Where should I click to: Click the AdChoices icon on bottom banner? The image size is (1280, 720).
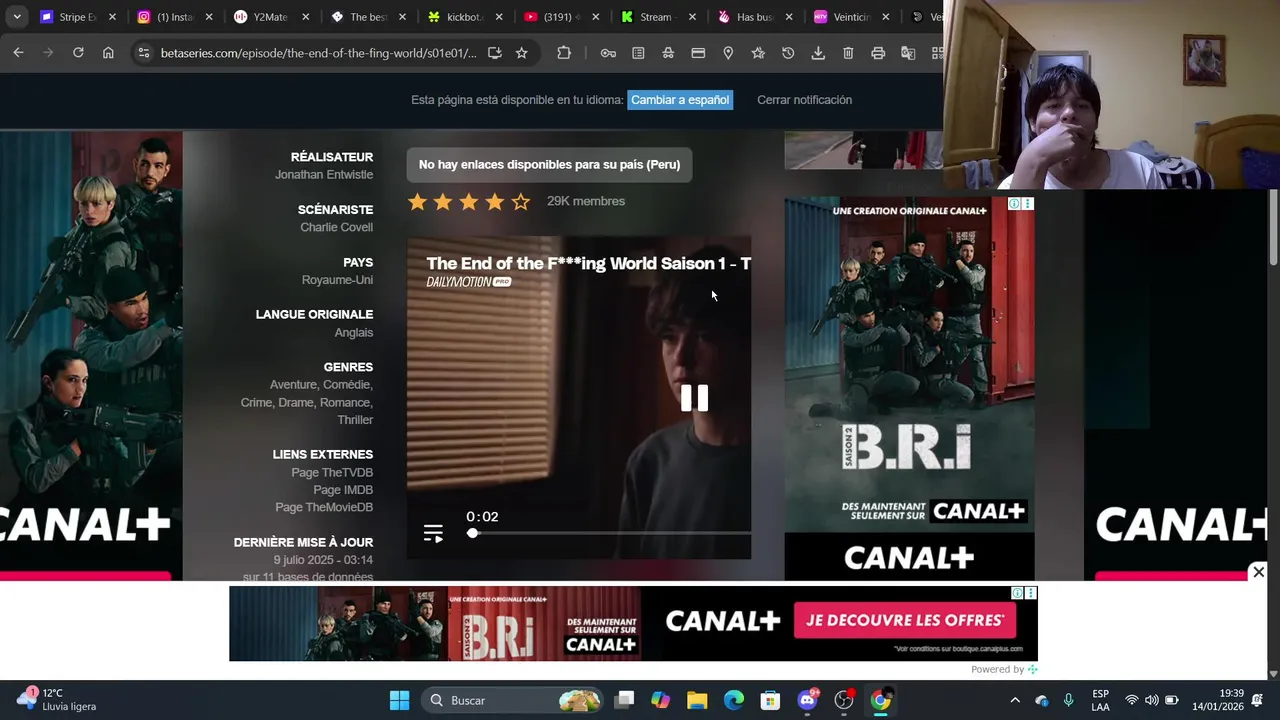(x=1017, y=593)
